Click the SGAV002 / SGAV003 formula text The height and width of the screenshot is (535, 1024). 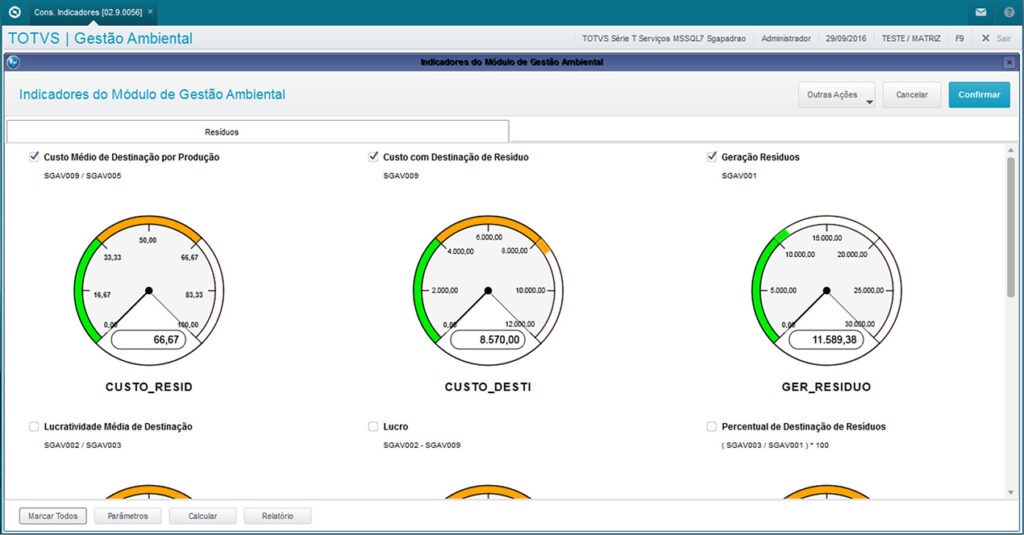(x=82, y=445)
